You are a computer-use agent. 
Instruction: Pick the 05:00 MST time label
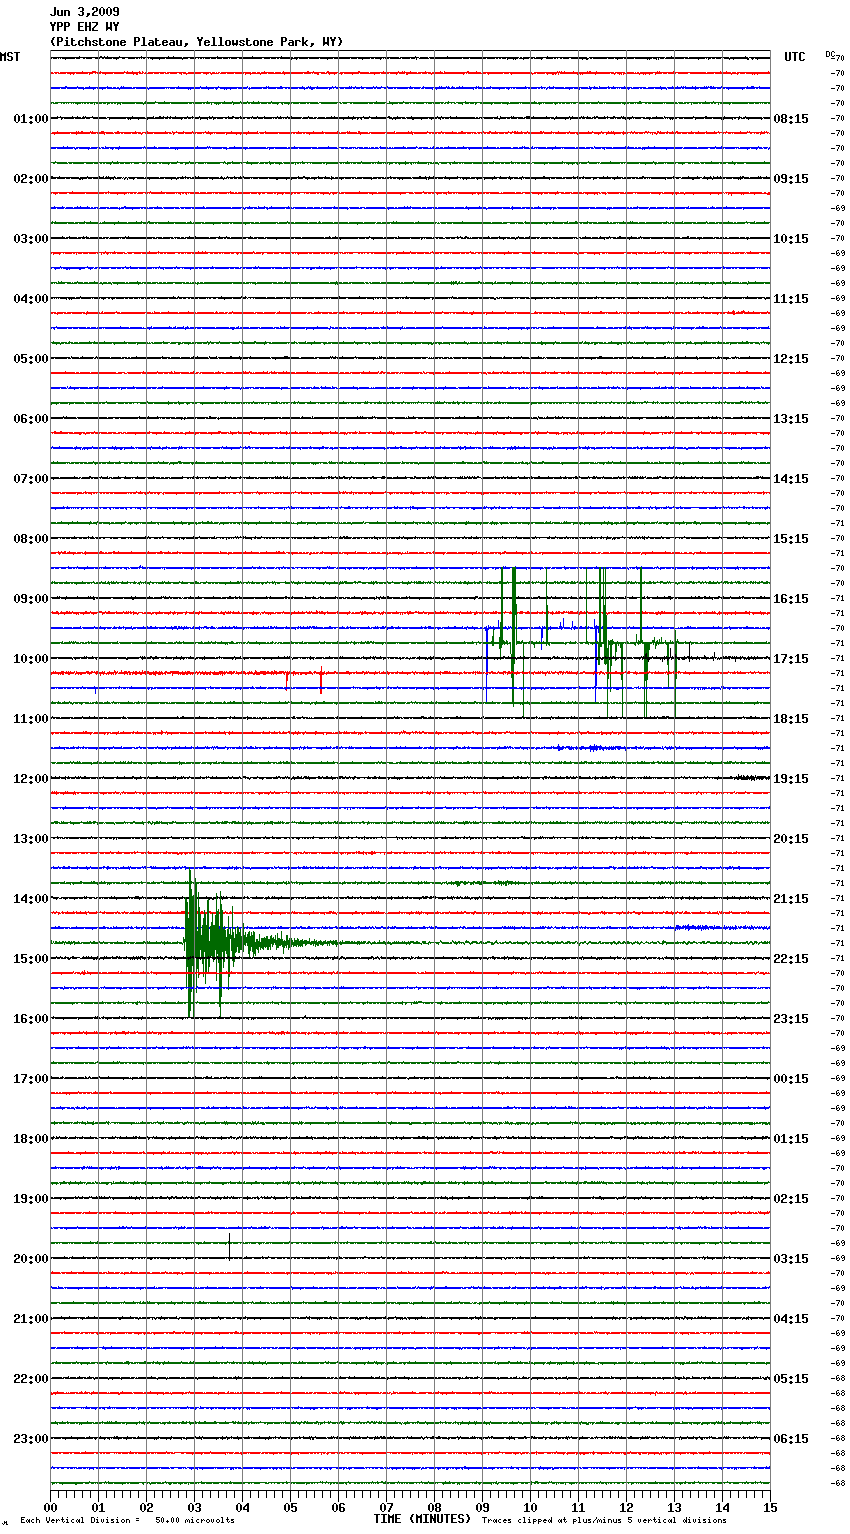(30, 359)
